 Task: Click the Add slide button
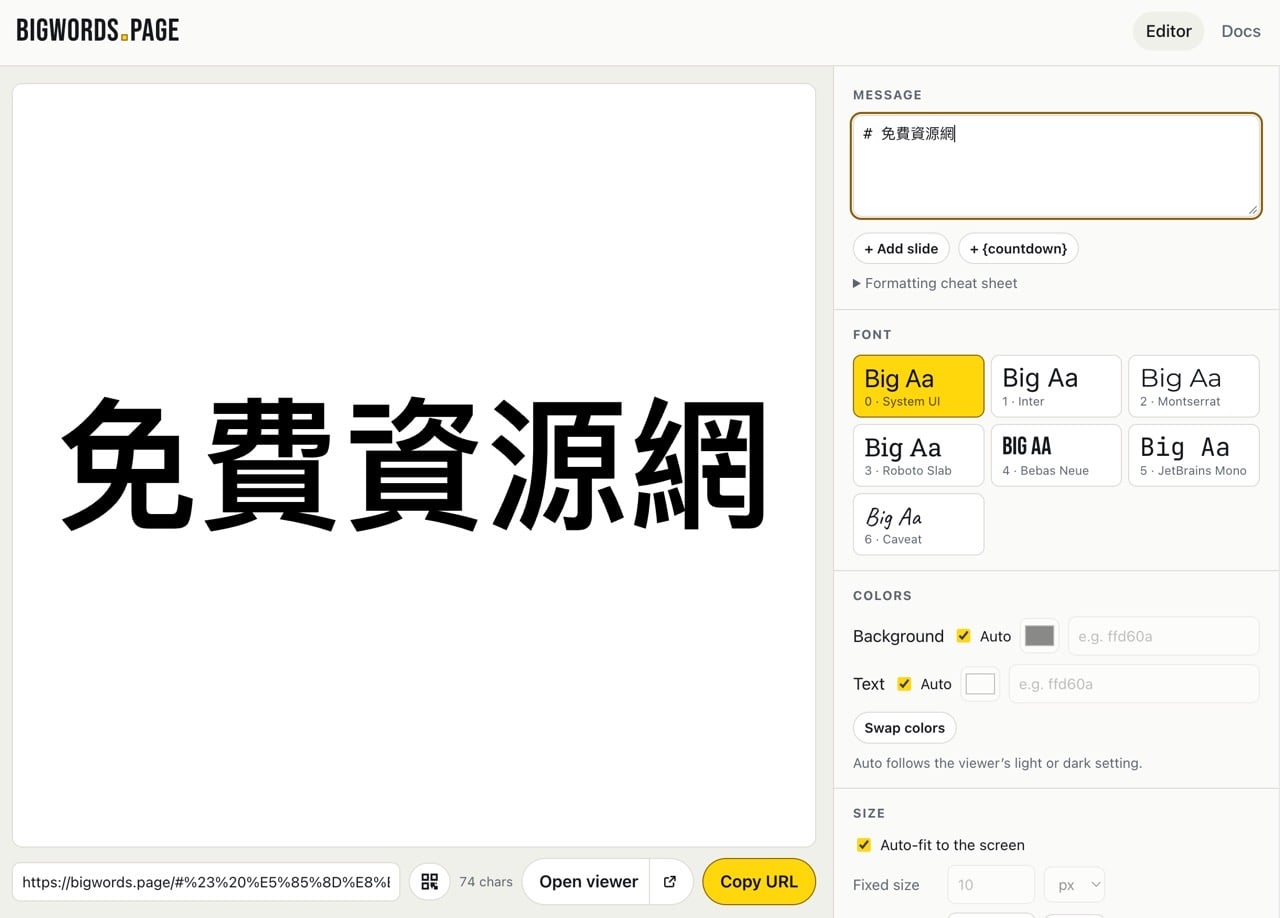click(x=901, y=248)
